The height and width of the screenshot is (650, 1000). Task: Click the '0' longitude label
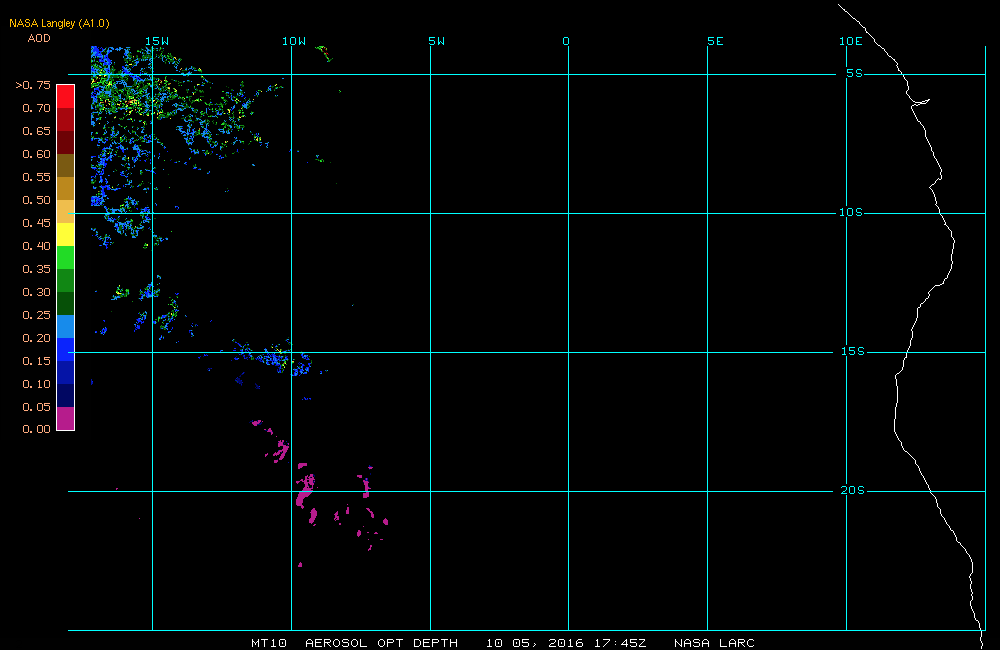click(x=566, y=41)
